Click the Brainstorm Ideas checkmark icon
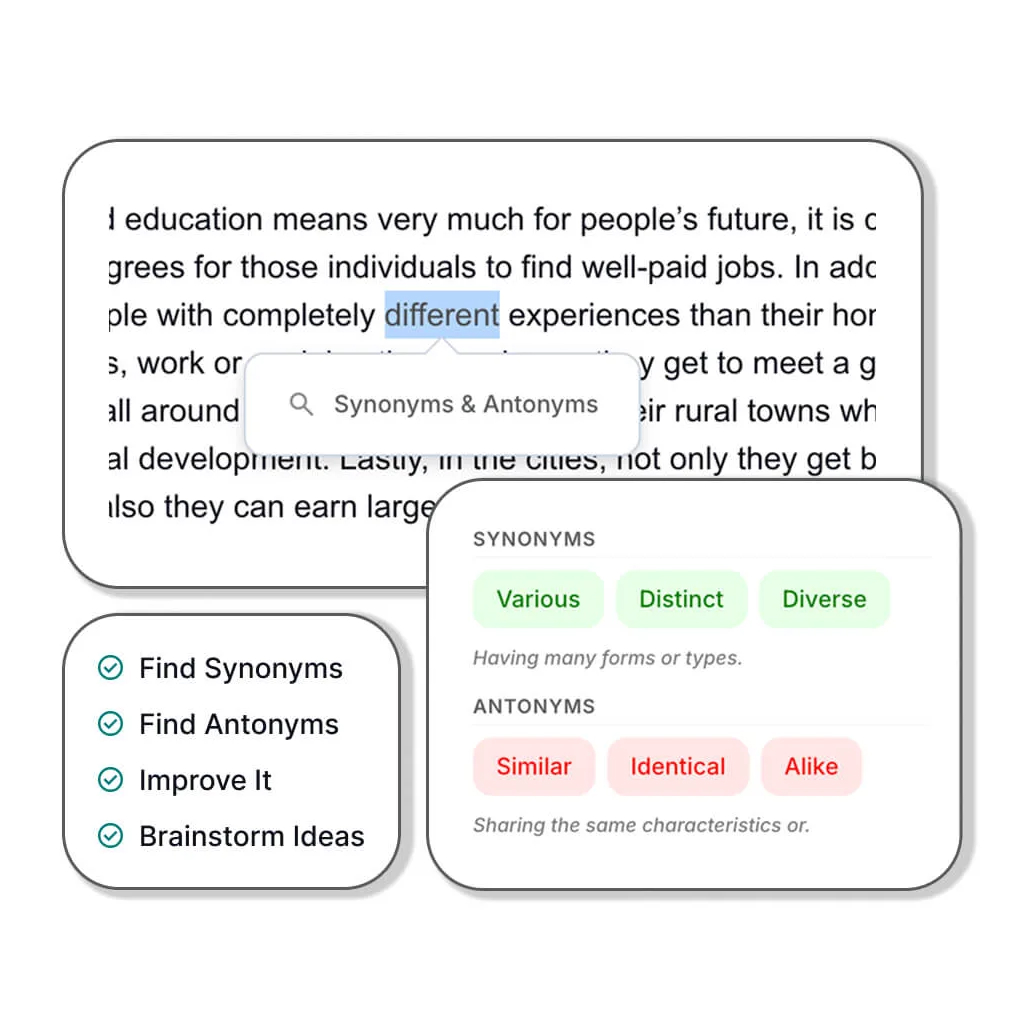Image resolution: width=1024 pixels, height=1024 pixels. click(110, 835)
